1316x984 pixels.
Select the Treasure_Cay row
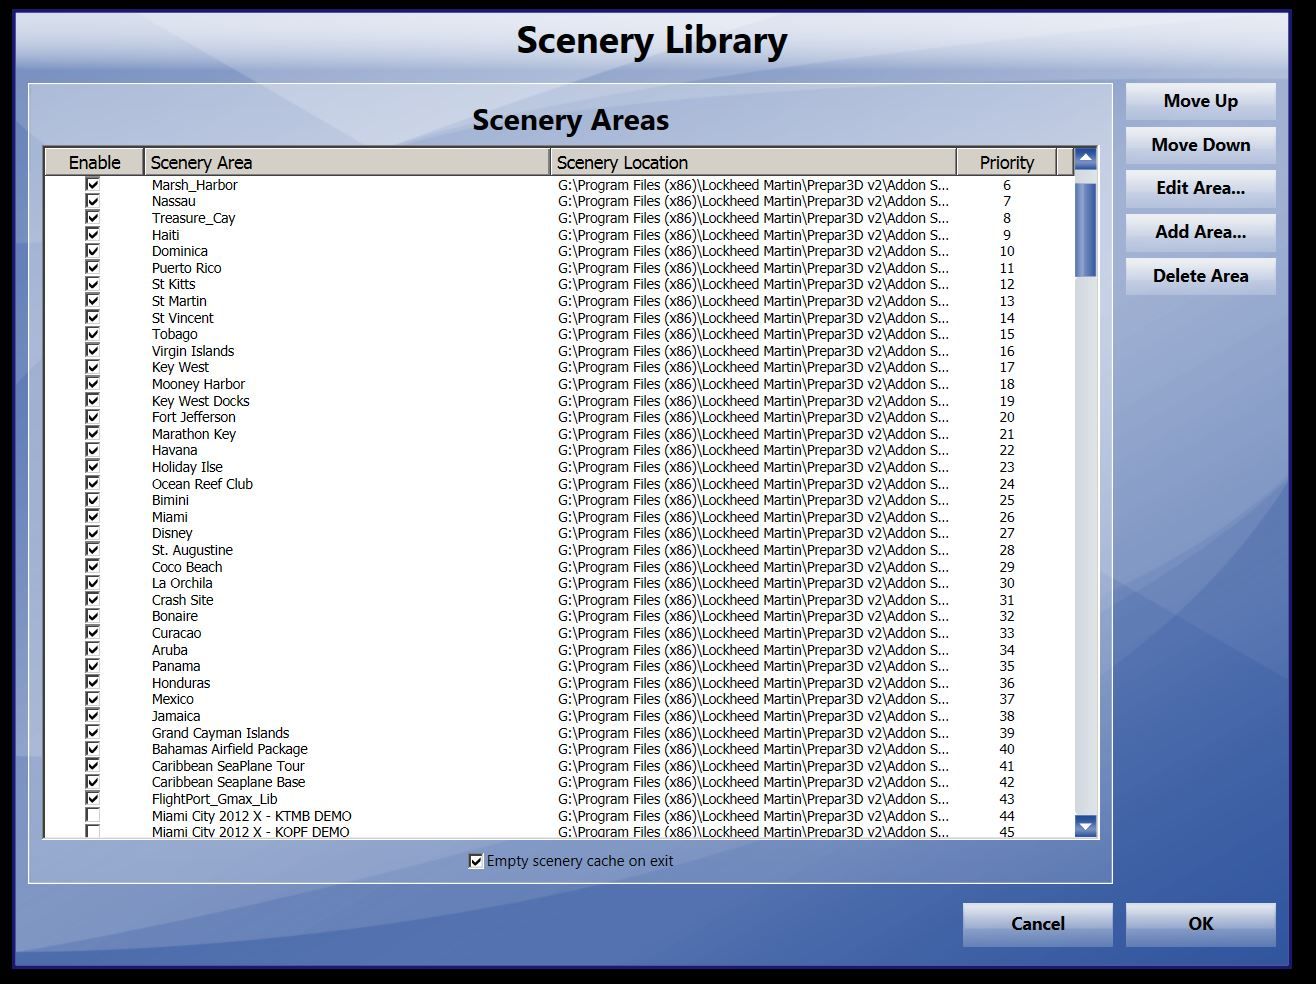pos(559,218)
